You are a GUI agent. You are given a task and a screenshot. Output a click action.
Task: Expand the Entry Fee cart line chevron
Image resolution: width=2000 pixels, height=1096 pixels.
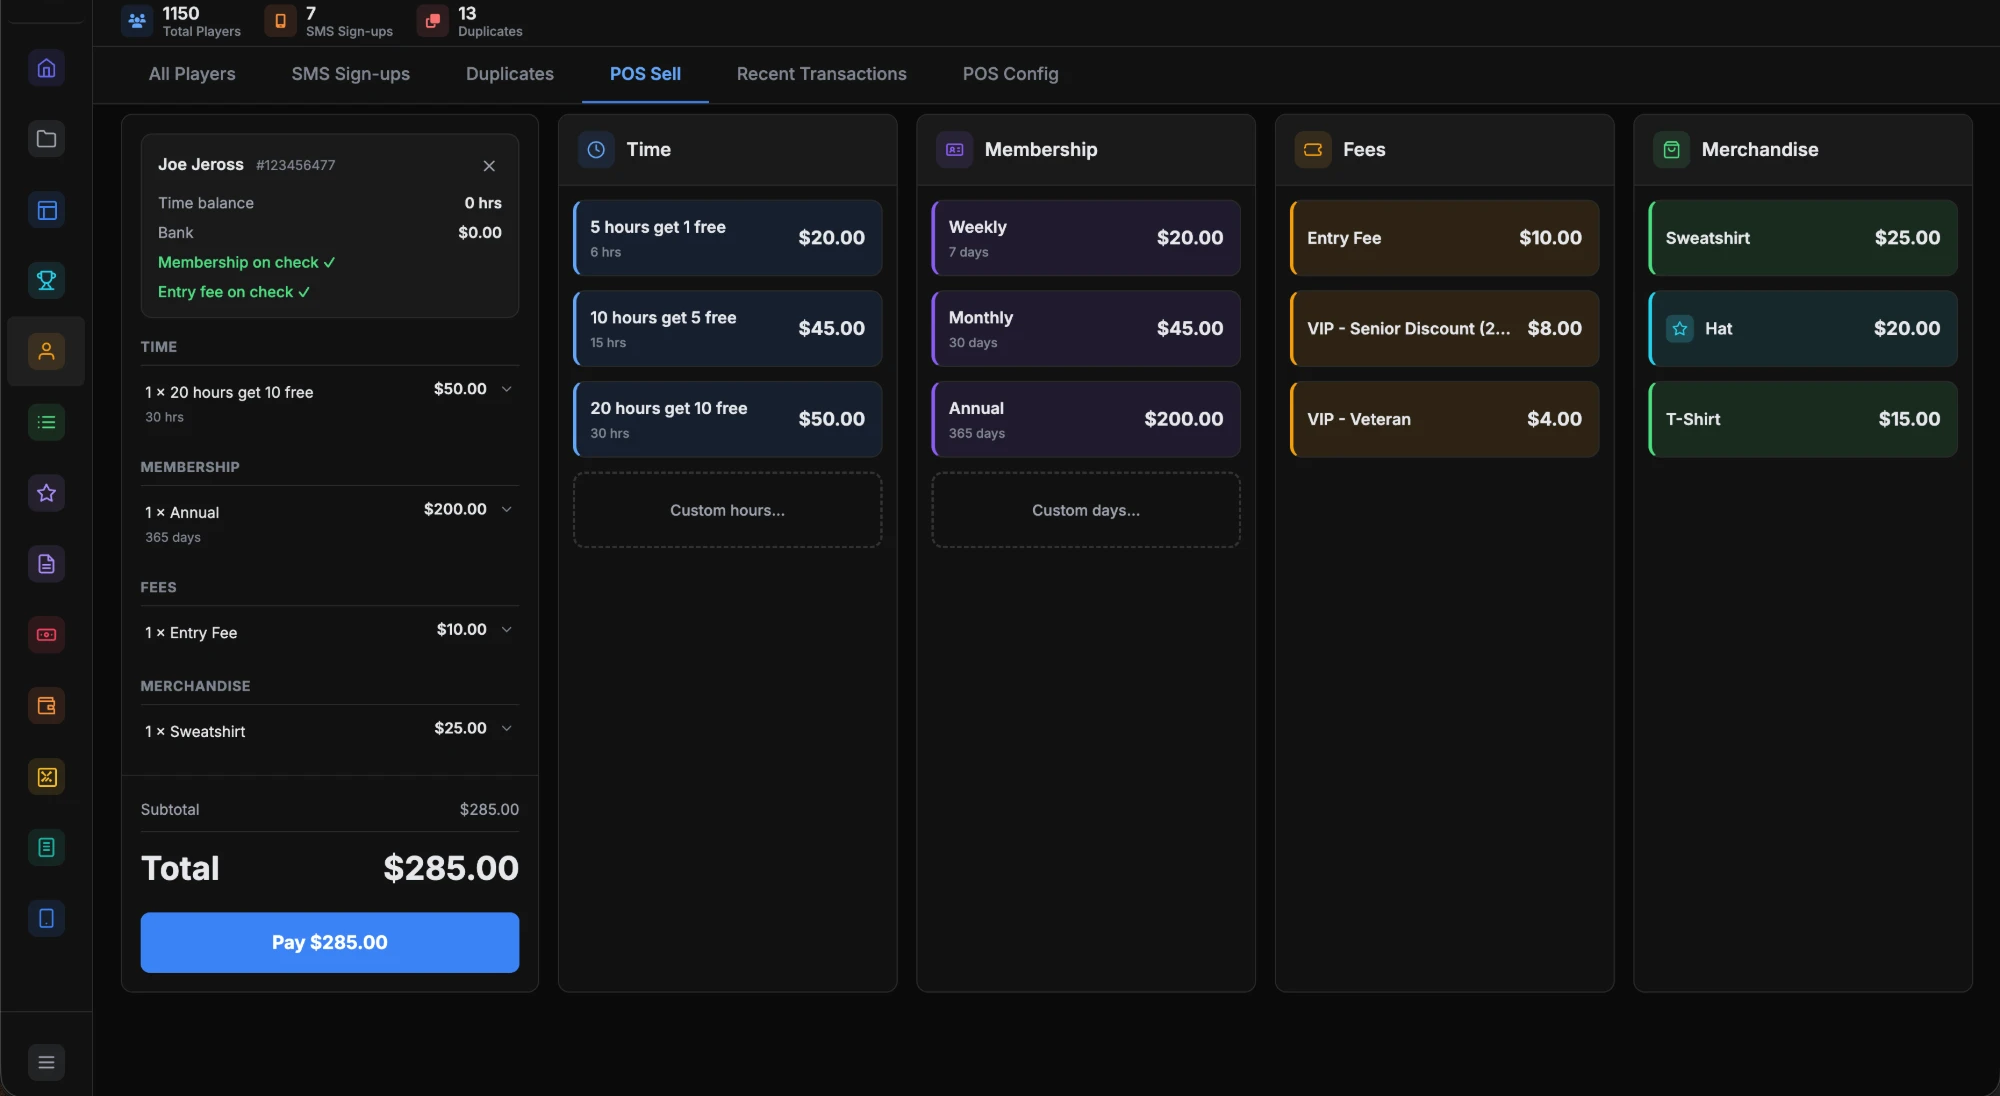(507, 629)
